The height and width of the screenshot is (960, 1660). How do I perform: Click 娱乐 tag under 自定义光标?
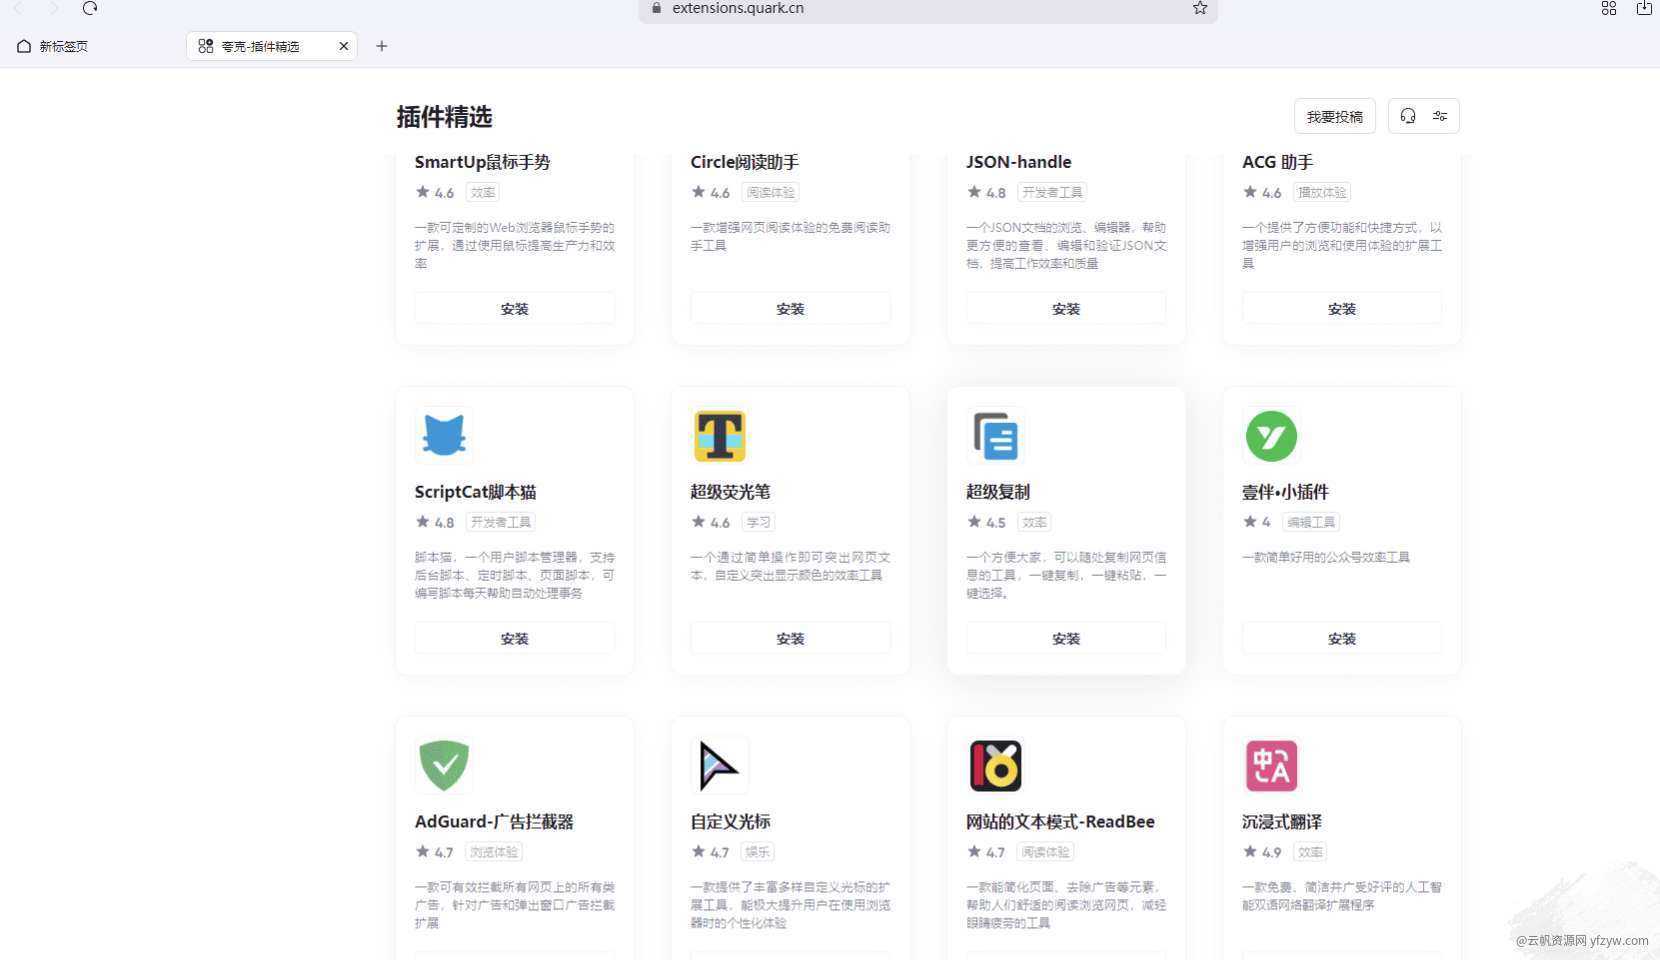[x=758, y=852]
